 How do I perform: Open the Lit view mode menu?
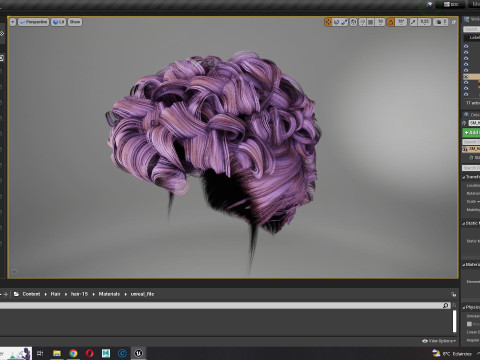58,22
